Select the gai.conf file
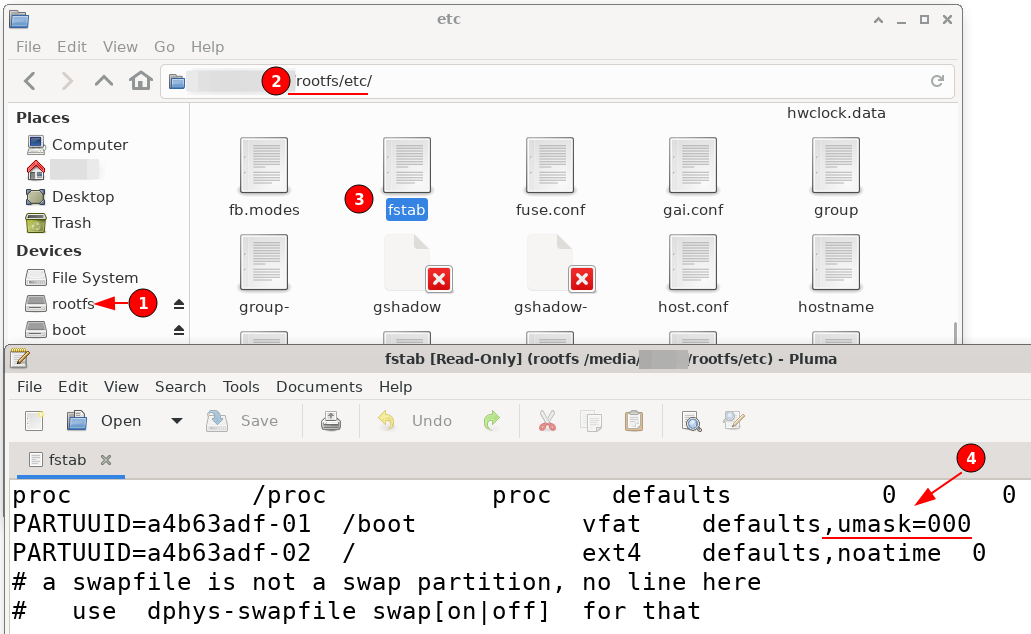 (693, 178)
